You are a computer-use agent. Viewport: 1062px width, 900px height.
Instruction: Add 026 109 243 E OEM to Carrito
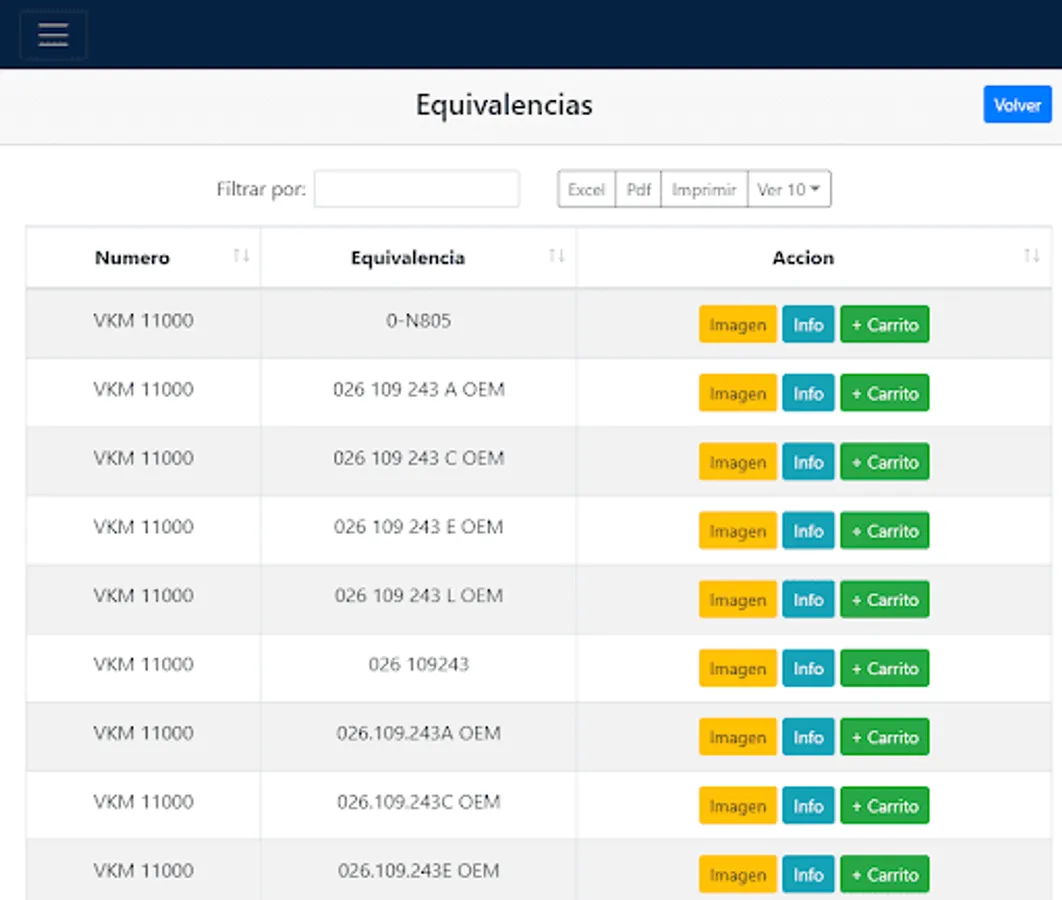885,530
